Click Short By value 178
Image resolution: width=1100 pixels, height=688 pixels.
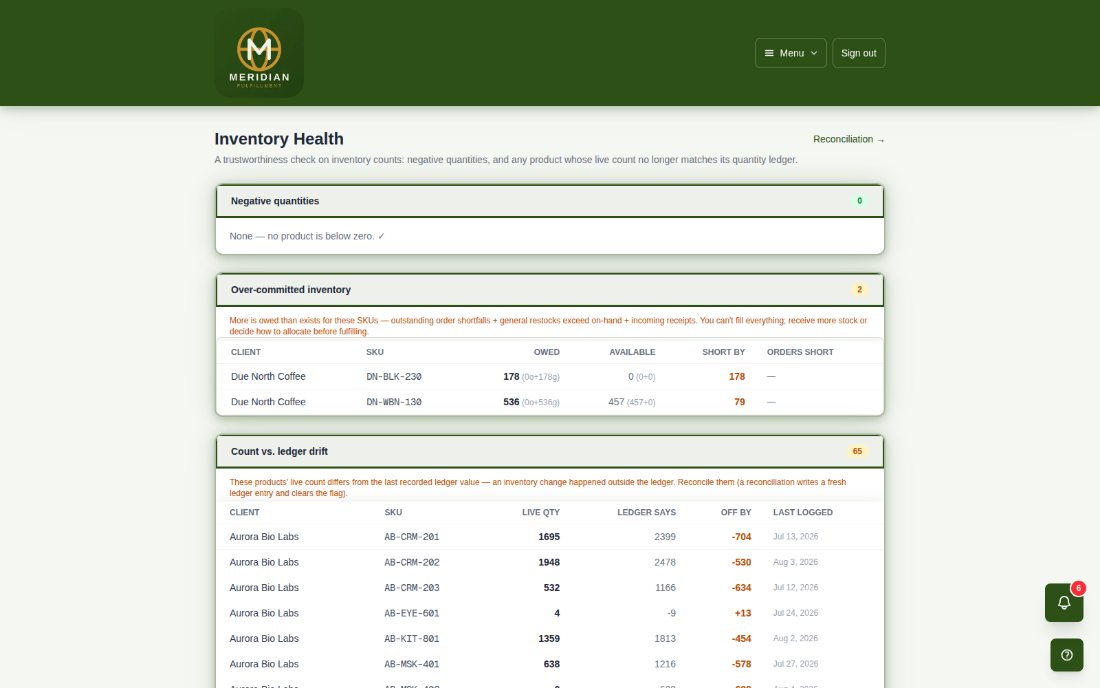pyautogui.click(x=737, y=377)
